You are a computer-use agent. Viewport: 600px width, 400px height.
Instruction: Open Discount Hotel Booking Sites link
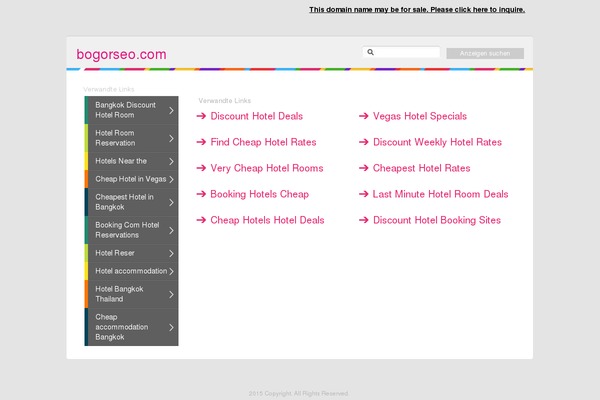[437, 220]
